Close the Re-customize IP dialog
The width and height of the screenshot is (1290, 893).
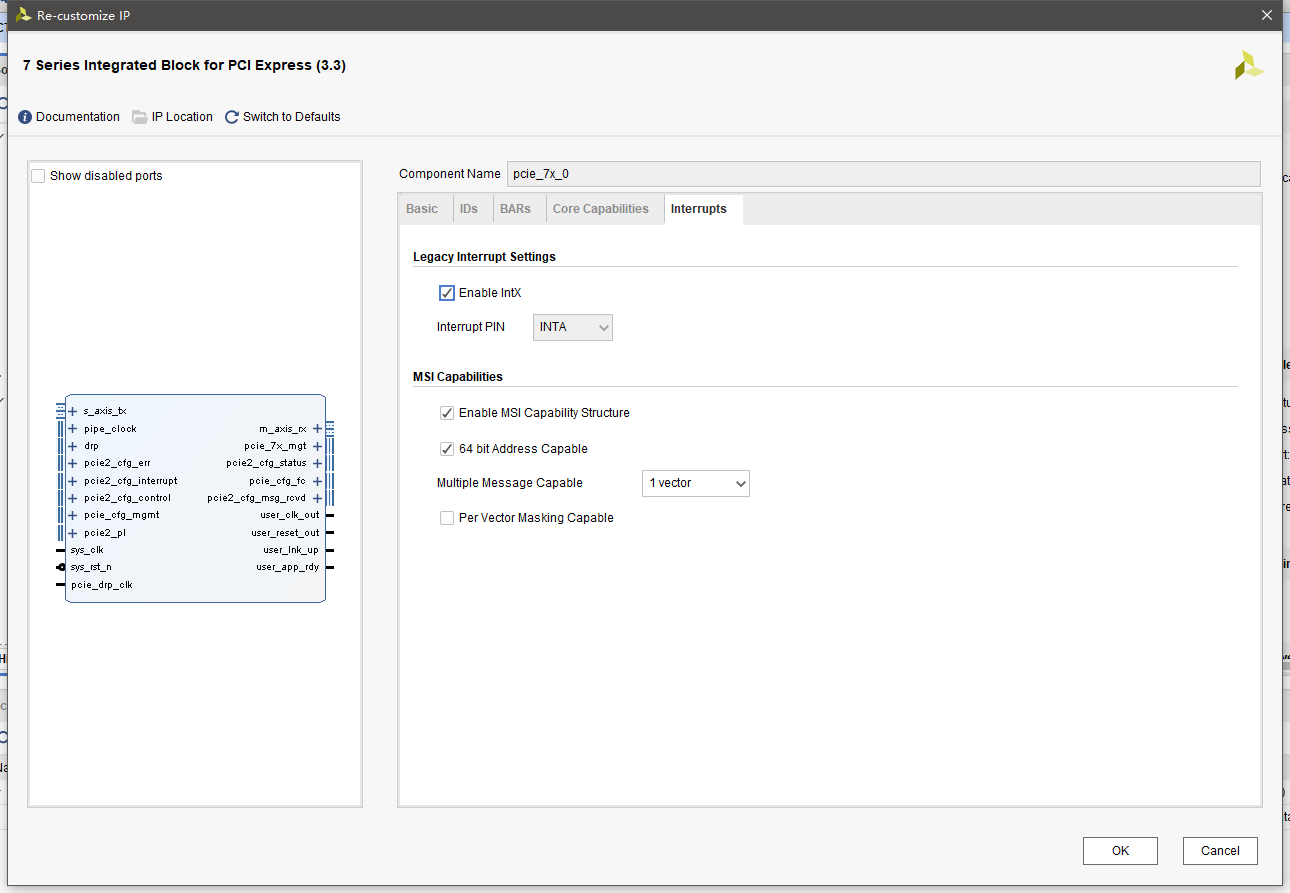1267,15
